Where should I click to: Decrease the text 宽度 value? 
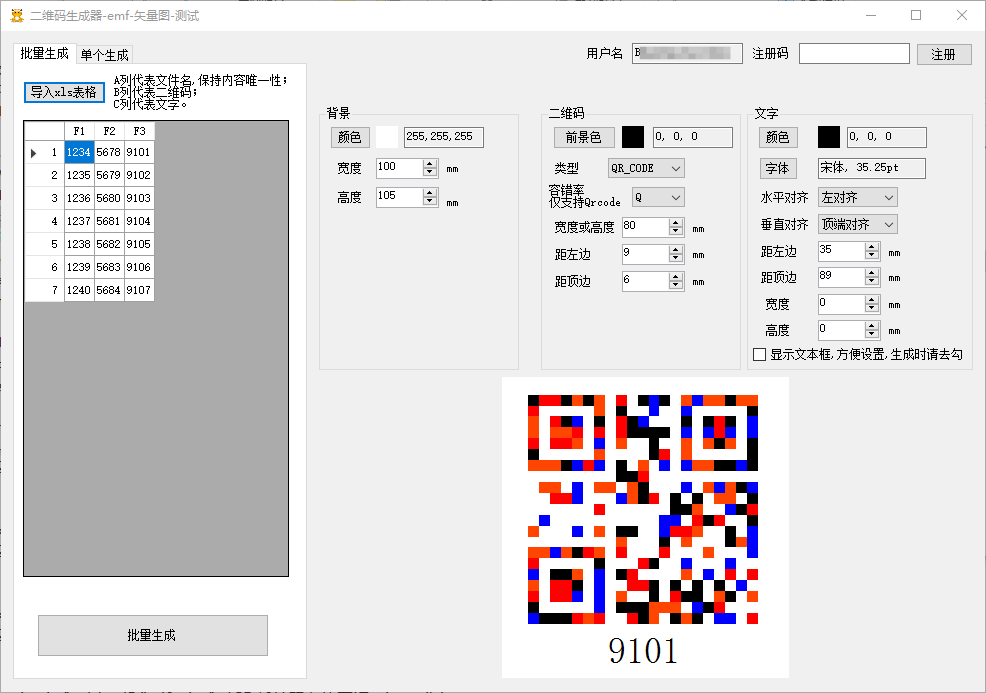pos(872,308)
